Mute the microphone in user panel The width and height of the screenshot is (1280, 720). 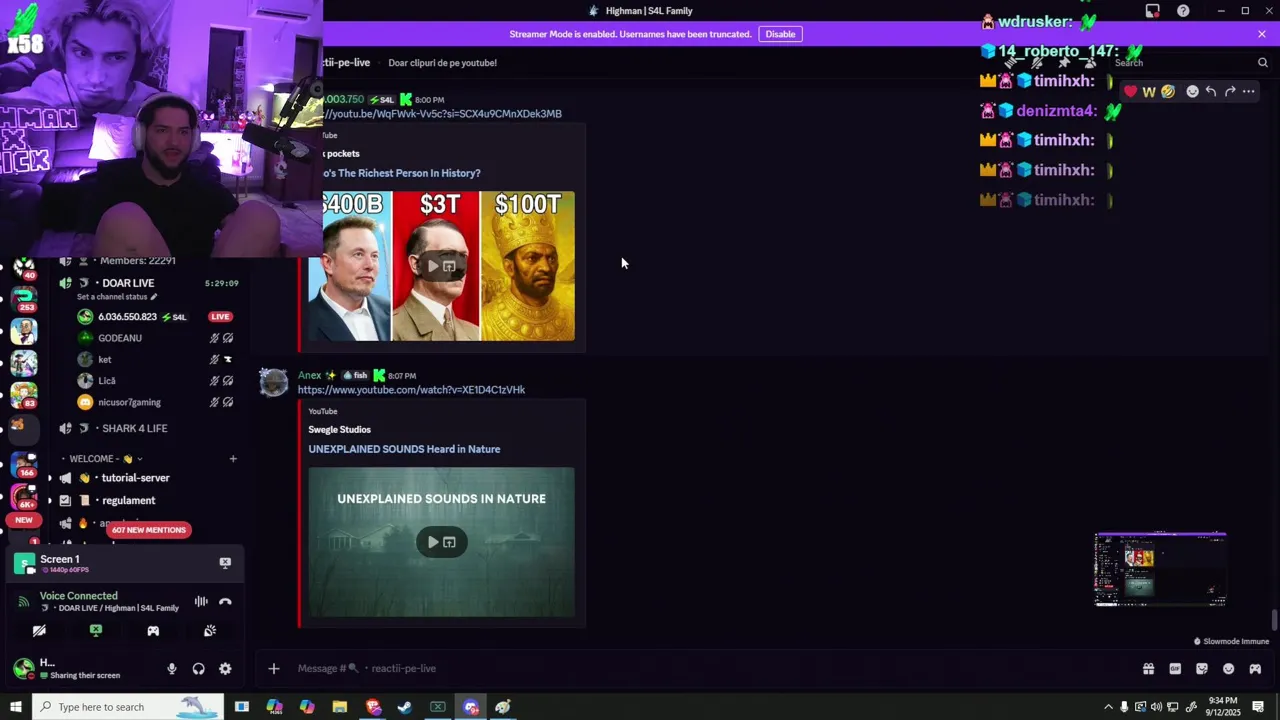pos(172,669)
